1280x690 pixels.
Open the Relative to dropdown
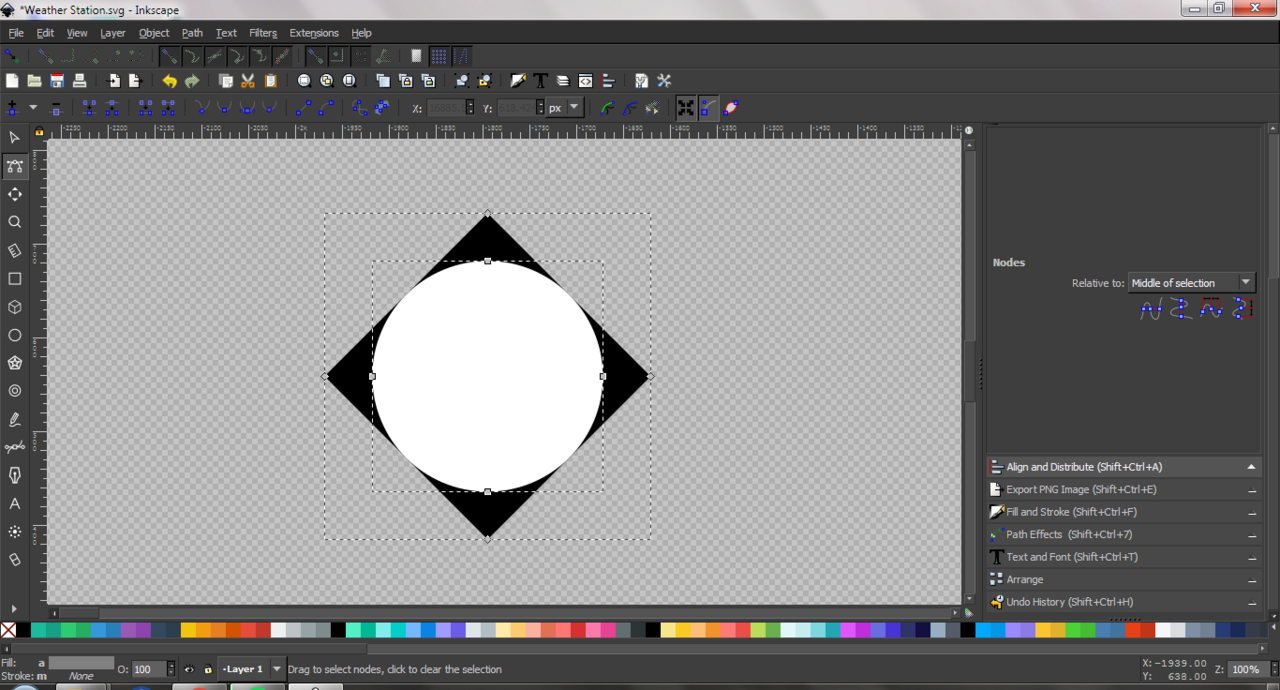pos(1191,283)
